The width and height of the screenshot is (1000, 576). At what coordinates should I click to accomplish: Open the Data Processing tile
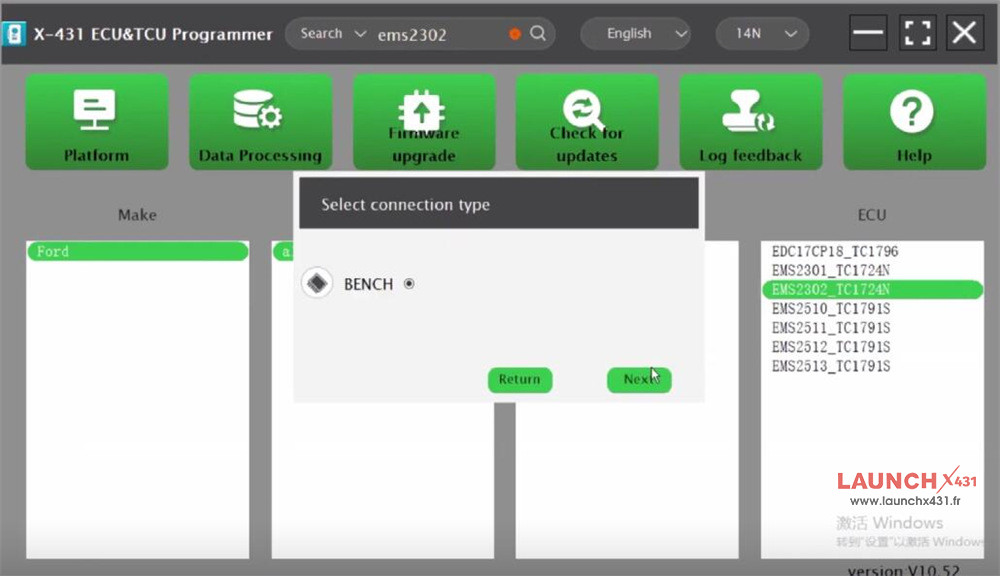pyautogui.click(x=260, y=122)
